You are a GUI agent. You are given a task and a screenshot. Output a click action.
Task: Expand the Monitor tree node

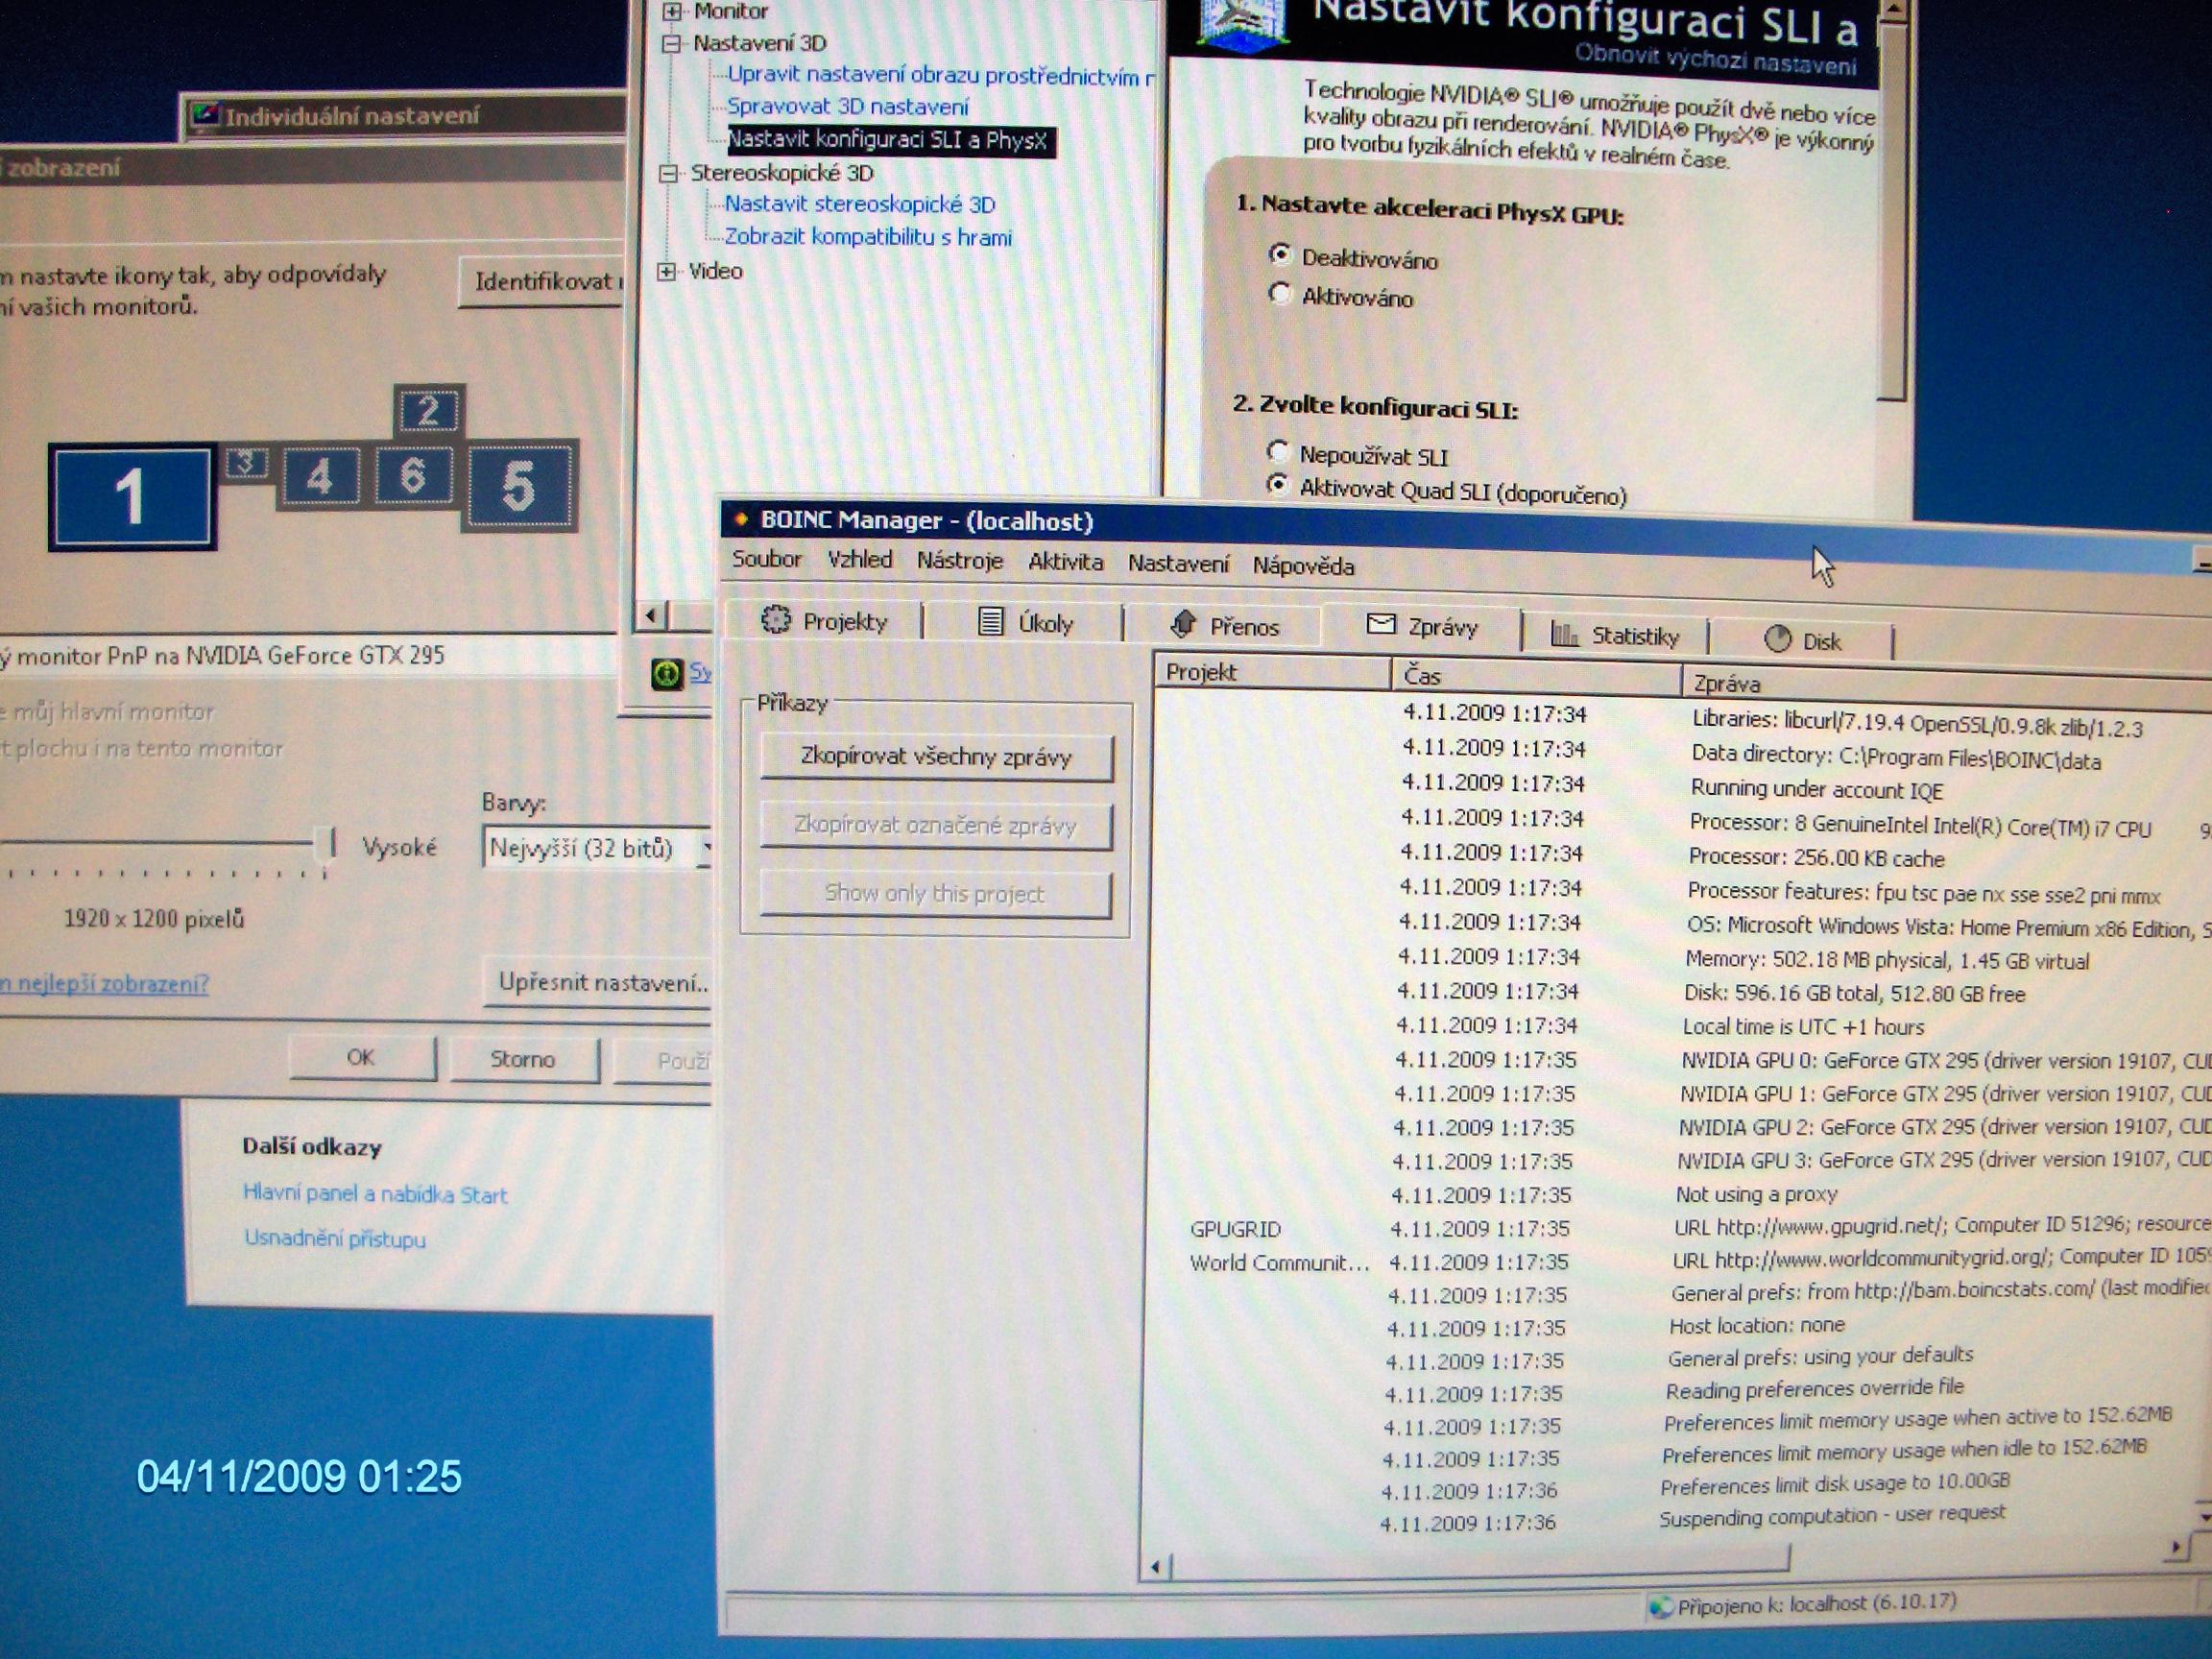(x=673, y=11)
